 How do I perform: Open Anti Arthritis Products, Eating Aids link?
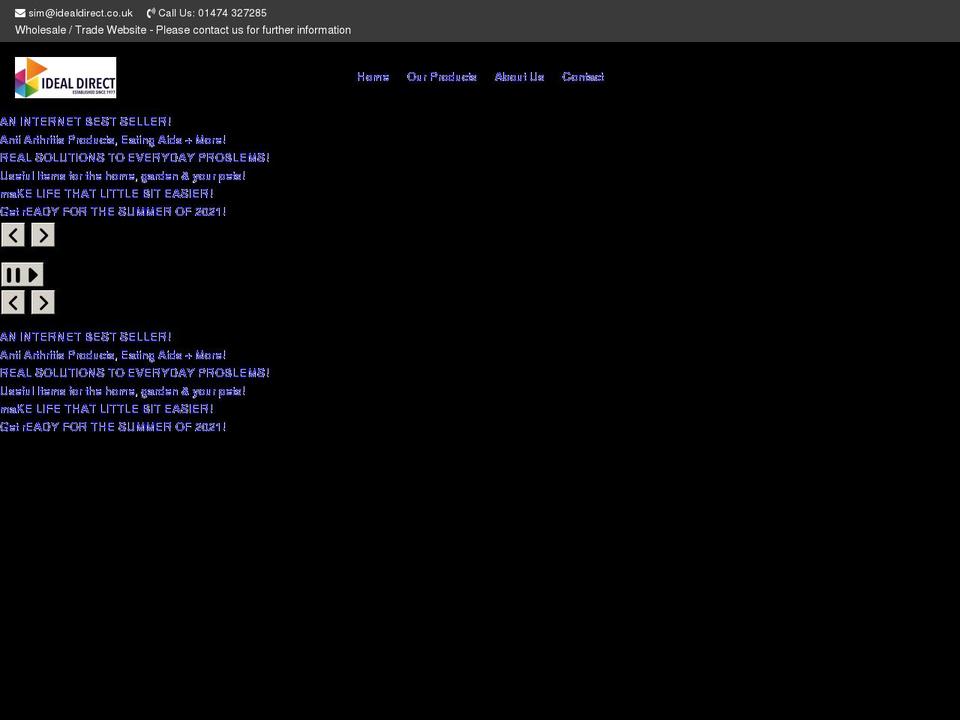click(x=113, y=140)
